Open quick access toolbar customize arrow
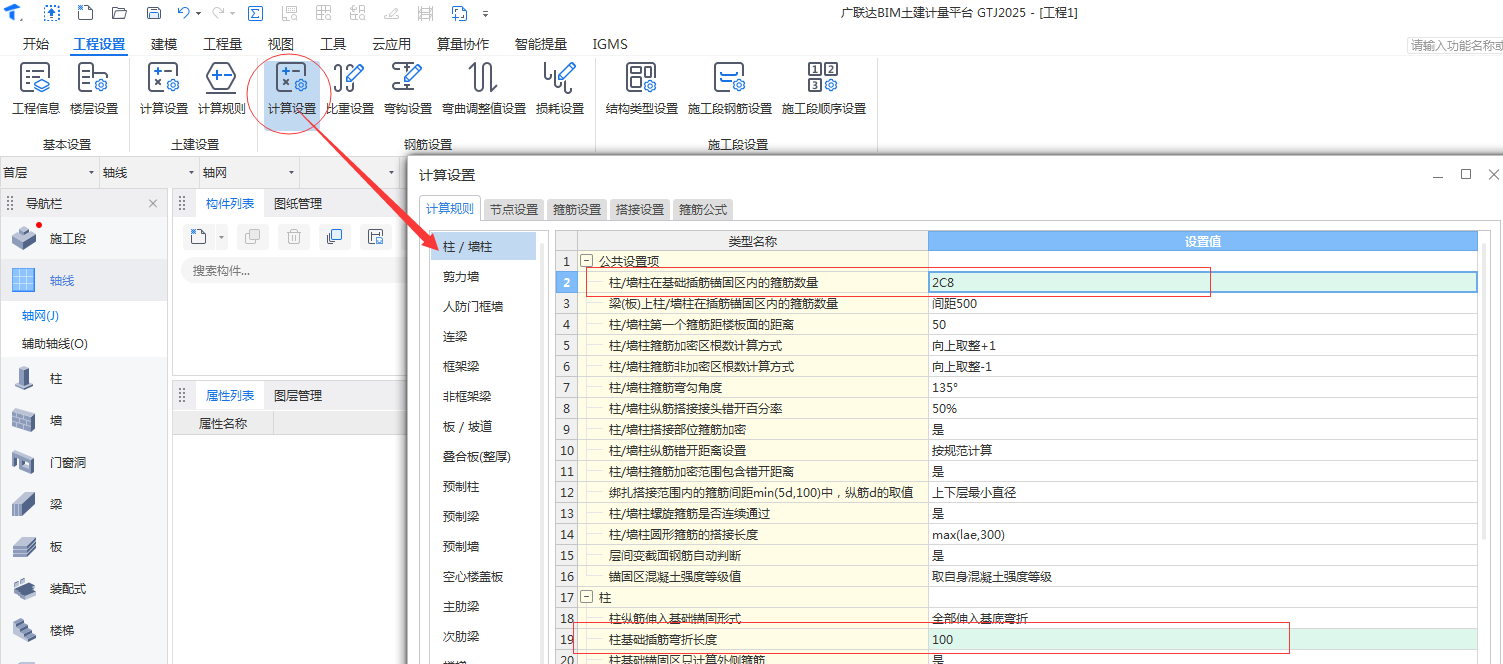The width and height of the screenshot is (1503, 664). [x=486, y=14]
